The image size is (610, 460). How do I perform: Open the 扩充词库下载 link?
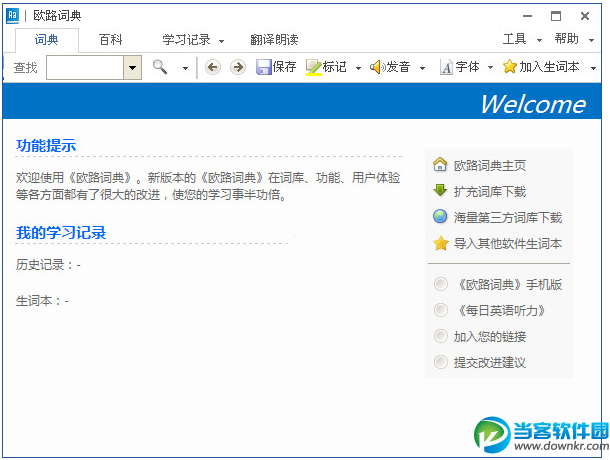click(x=490, y=191)
